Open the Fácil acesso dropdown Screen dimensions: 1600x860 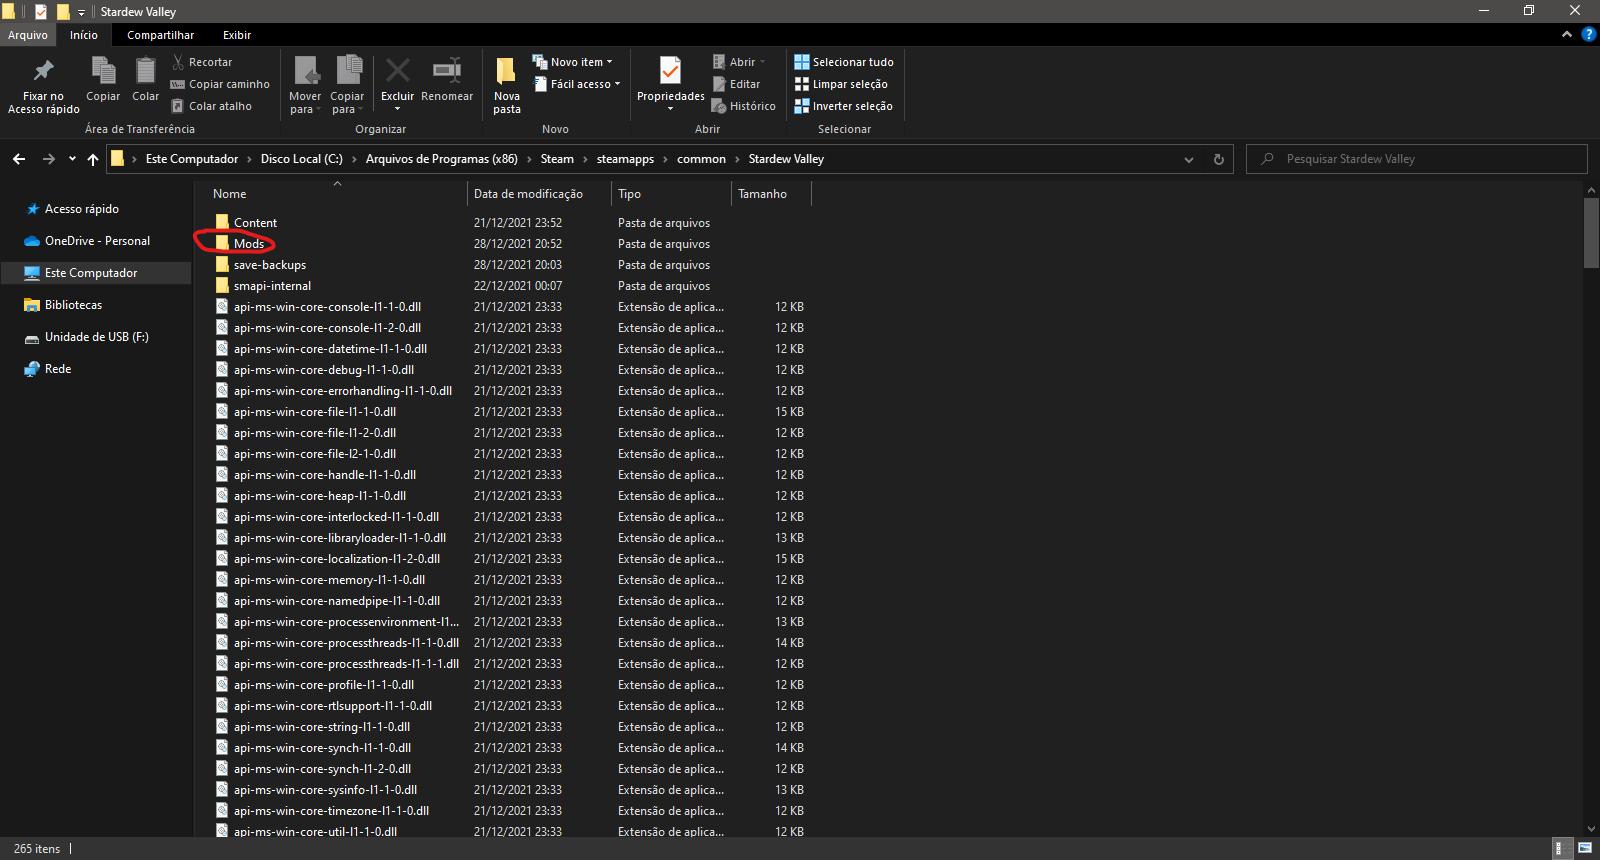576,84
